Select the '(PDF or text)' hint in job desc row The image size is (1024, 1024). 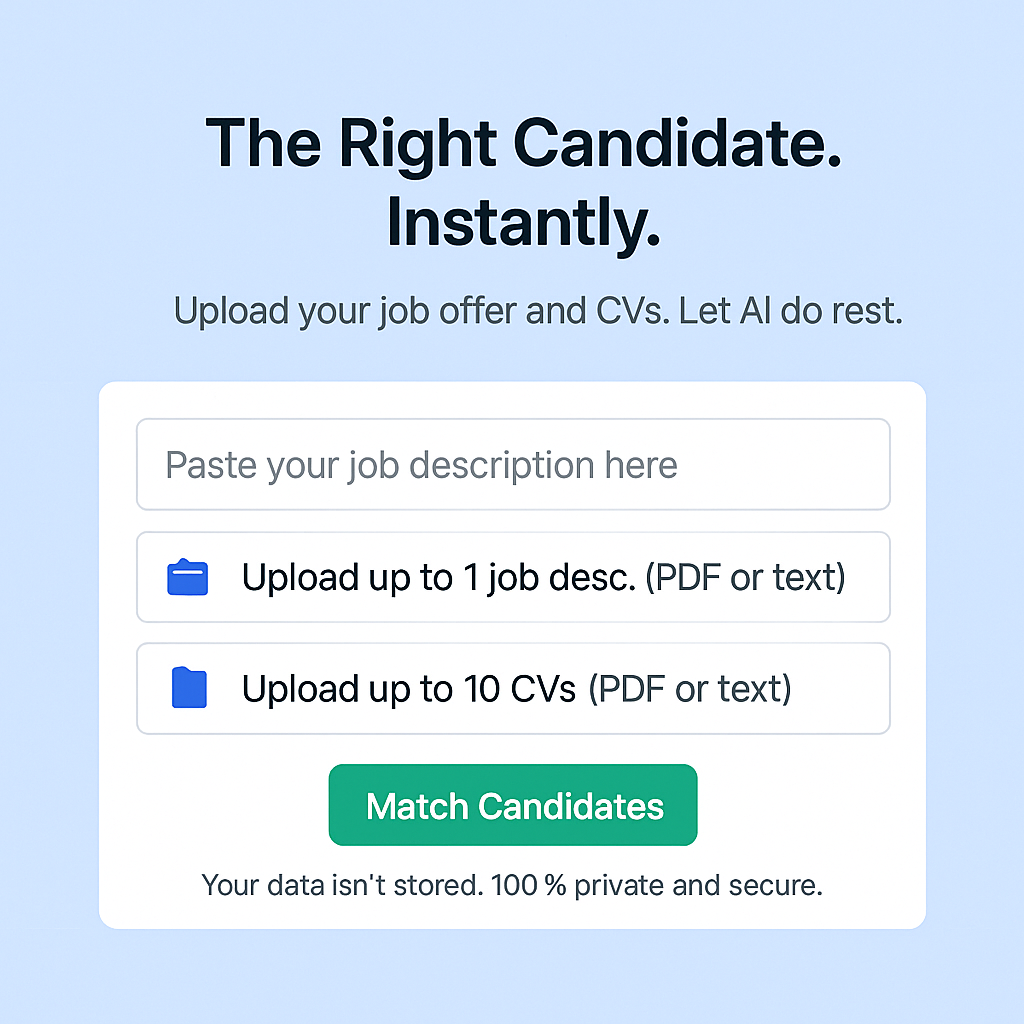pyautogui.click(x=745, y=578)
